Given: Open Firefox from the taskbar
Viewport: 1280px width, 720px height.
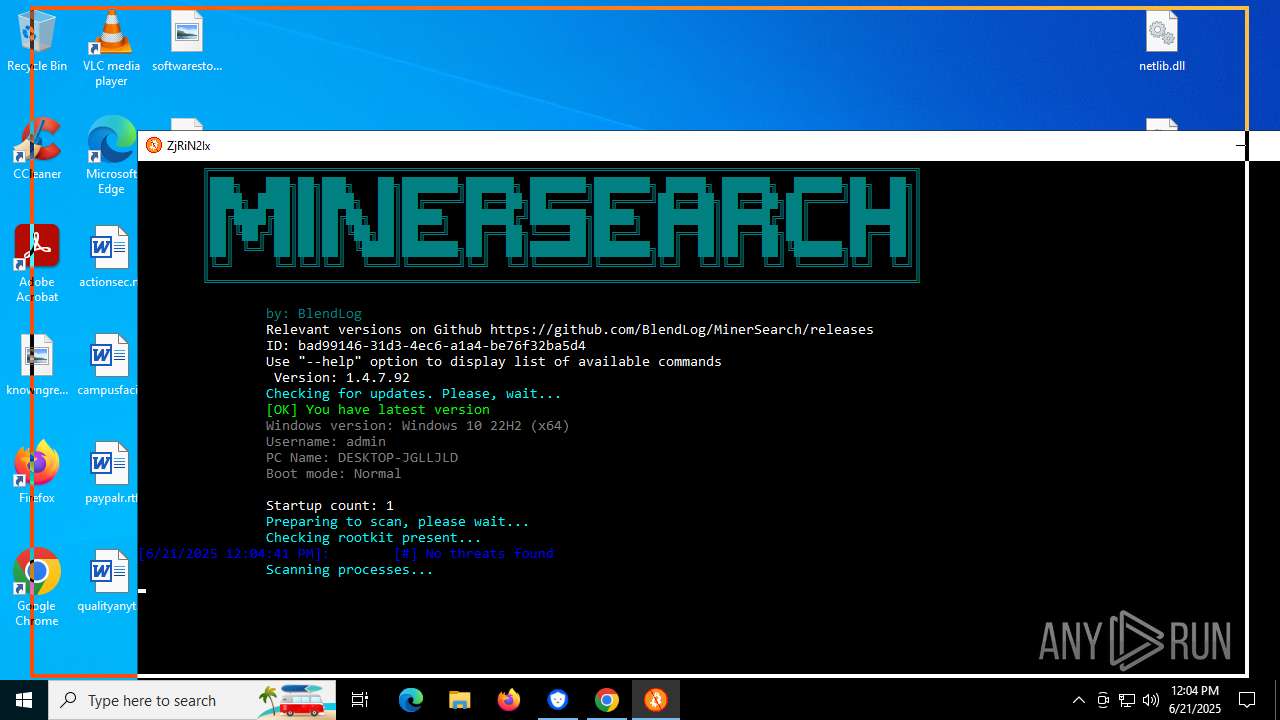Looking at the screenshot, I should point(508,700).
